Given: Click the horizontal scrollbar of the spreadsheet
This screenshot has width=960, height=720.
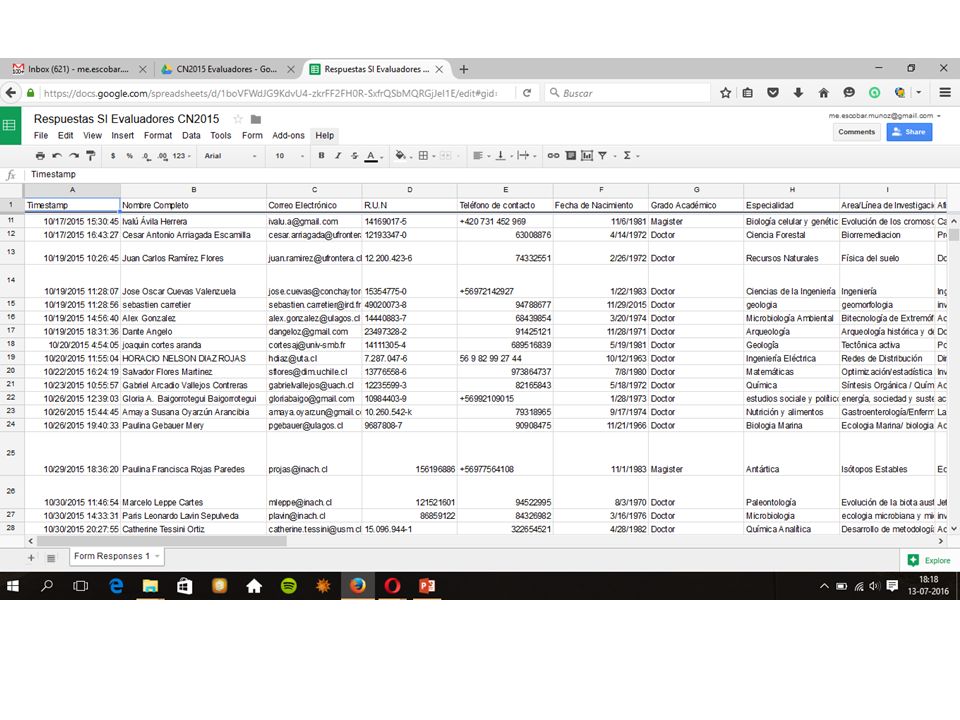Looking at the screenshot, I should pos(162,541).
